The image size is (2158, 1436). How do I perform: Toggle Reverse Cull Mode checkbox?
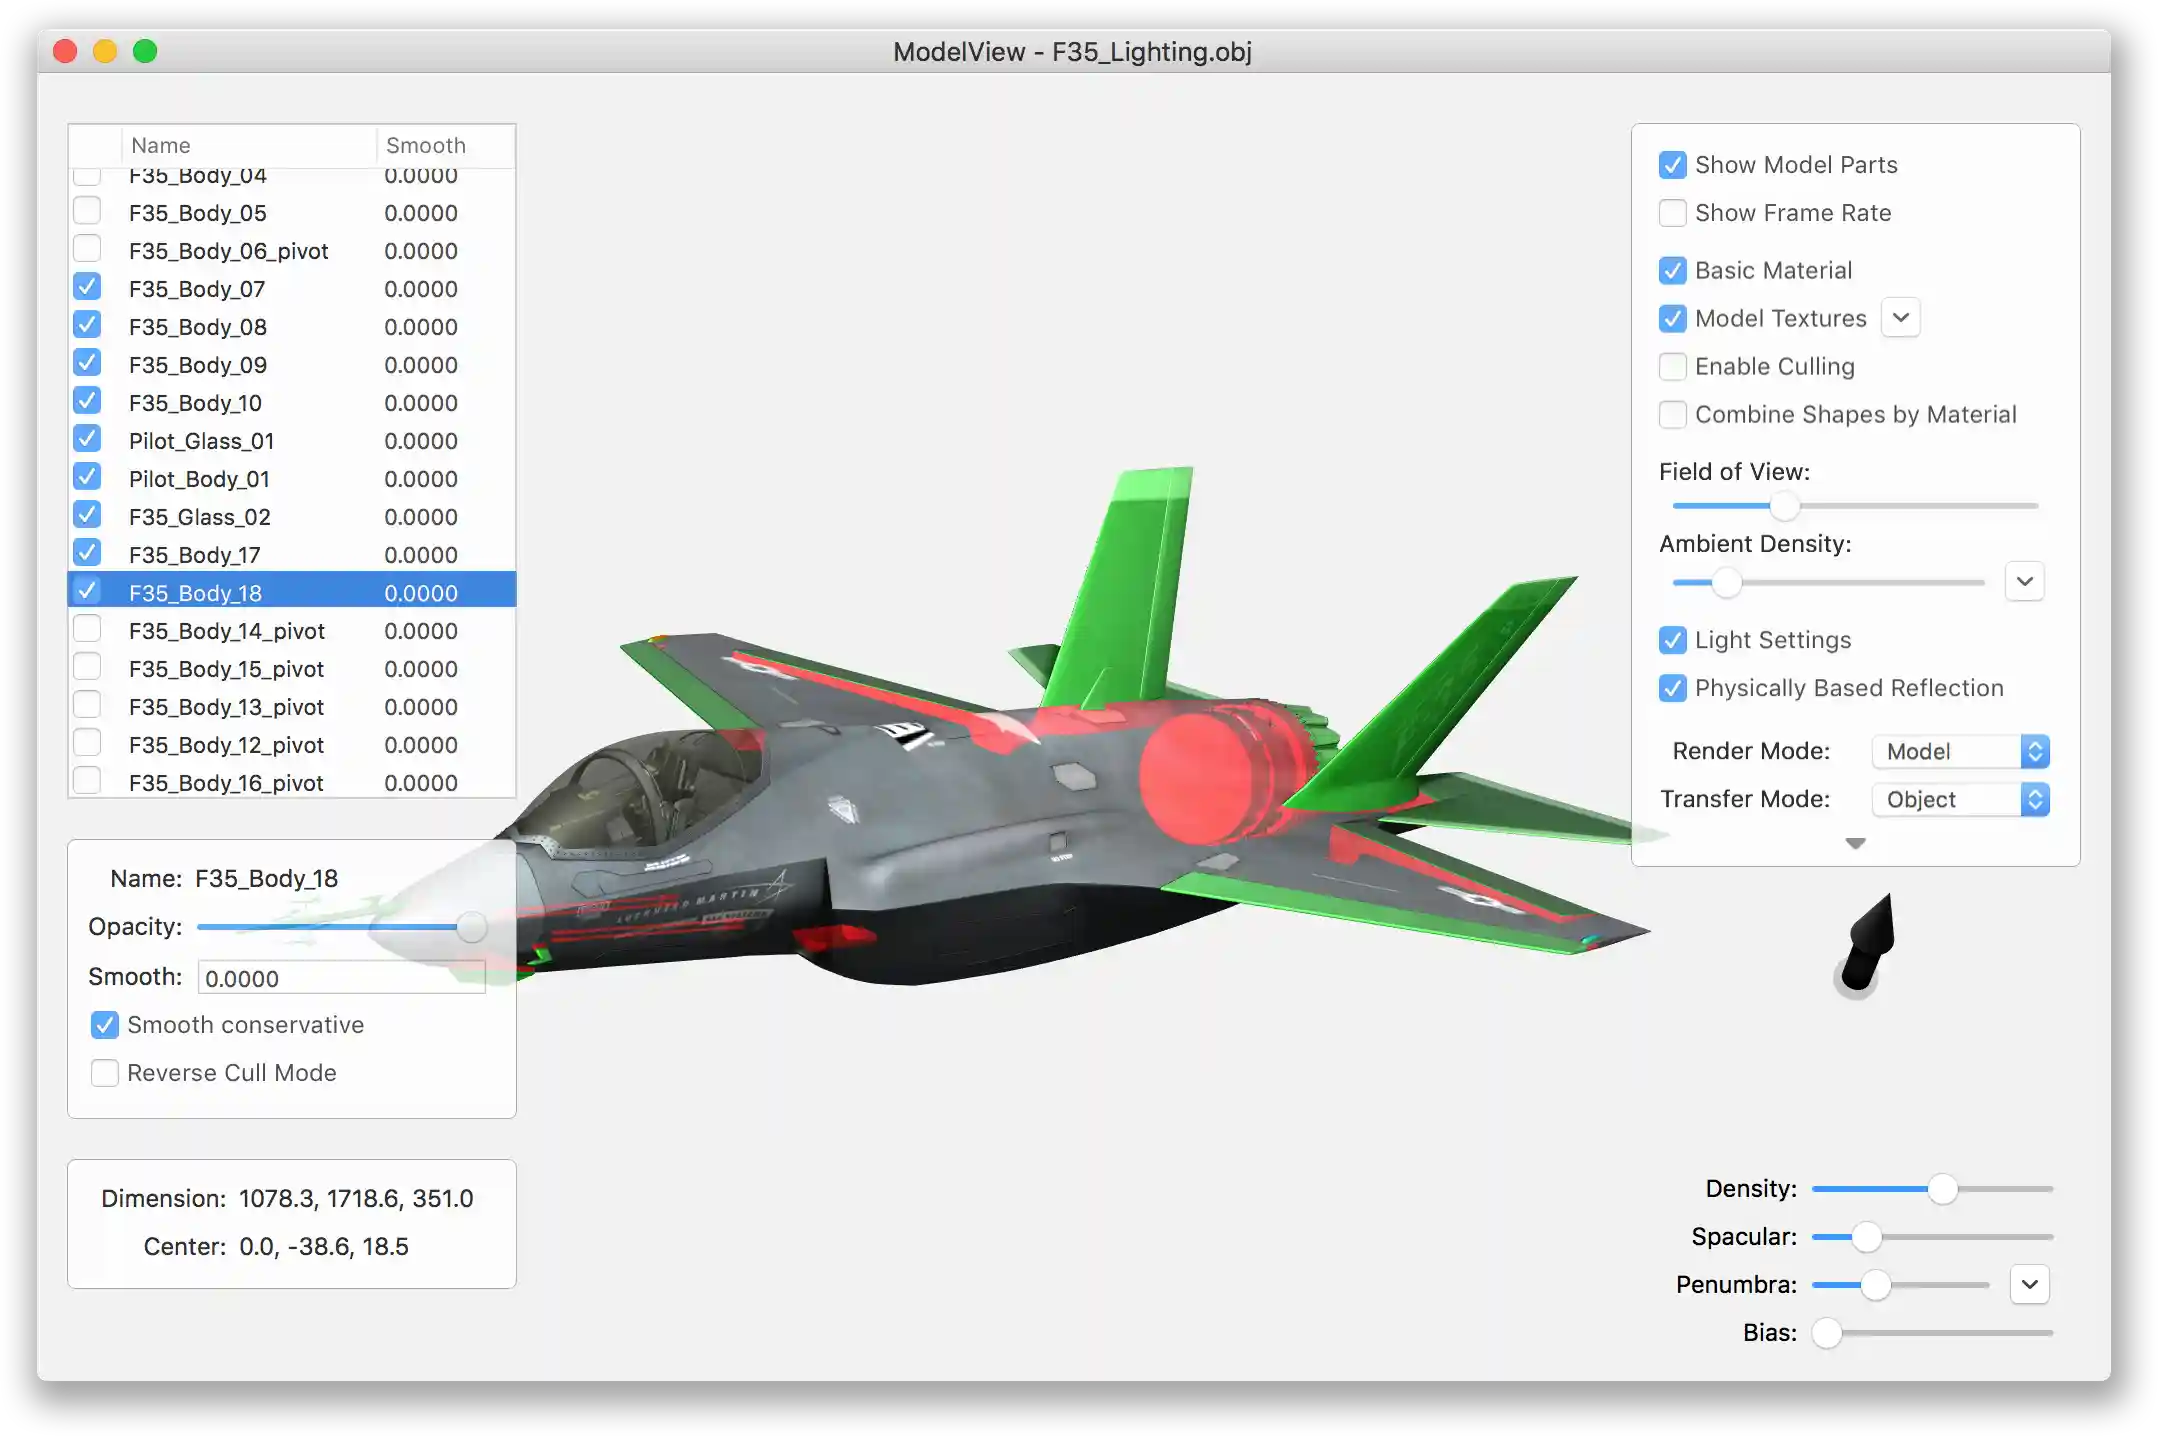pos(105,1073)
